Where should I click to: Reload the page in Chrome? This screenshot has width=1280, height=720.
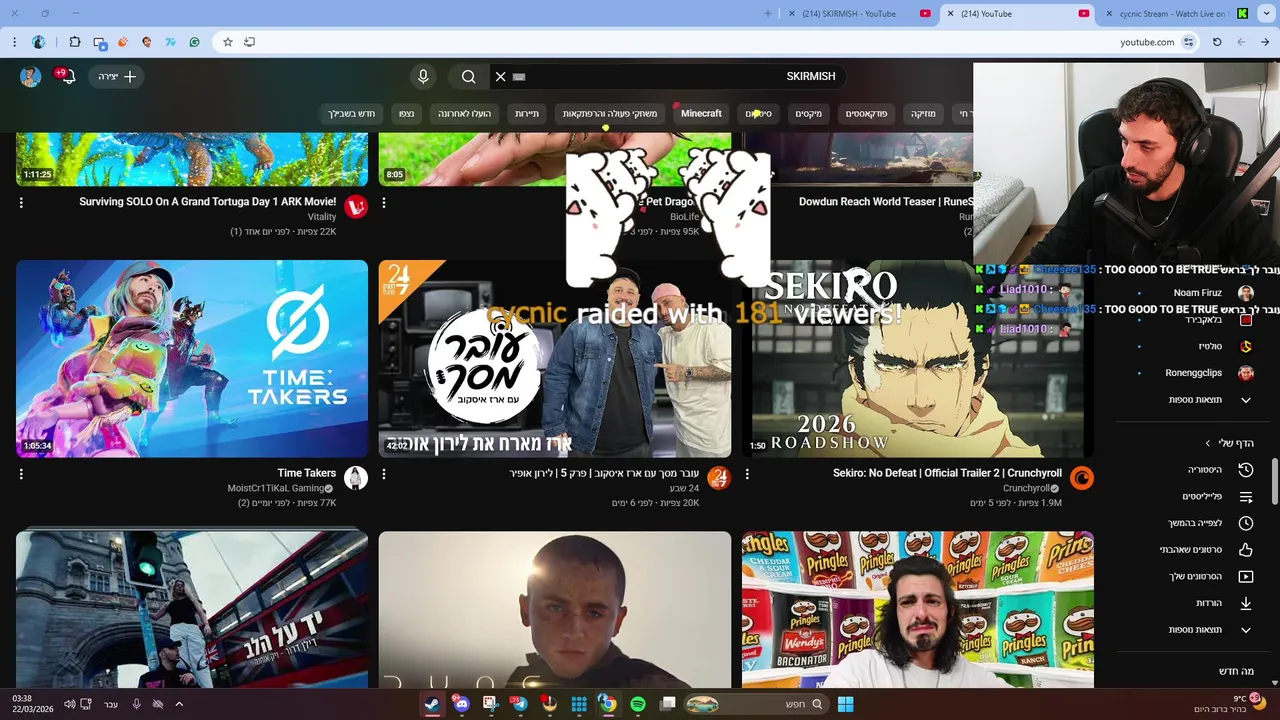(x=1217, y=42)
